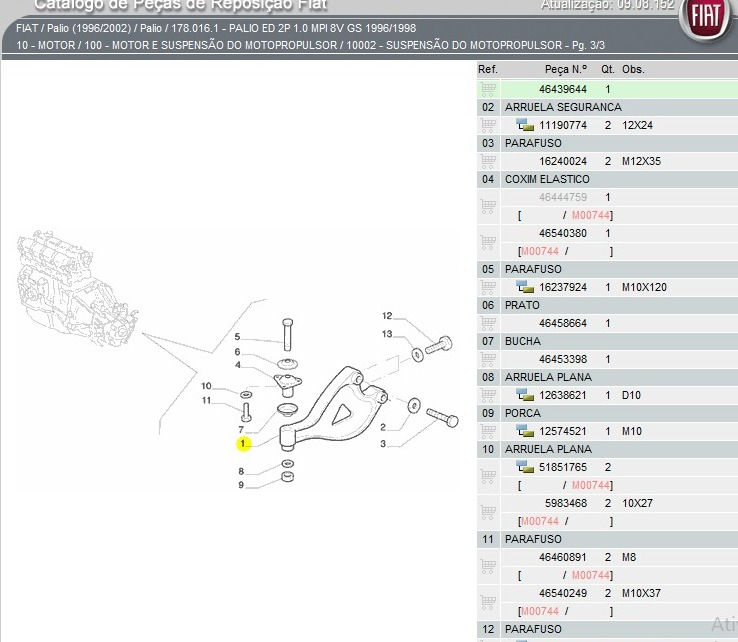Click callout number 4 in diagram

click(x=238, y=365)
